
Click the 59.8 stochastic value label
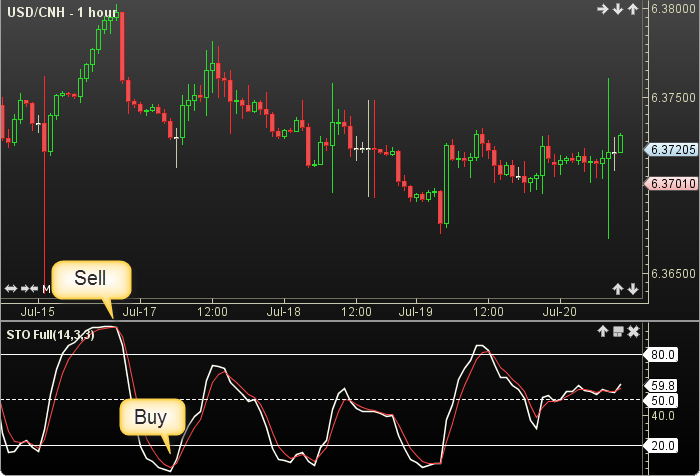click(x=662, y=386)
